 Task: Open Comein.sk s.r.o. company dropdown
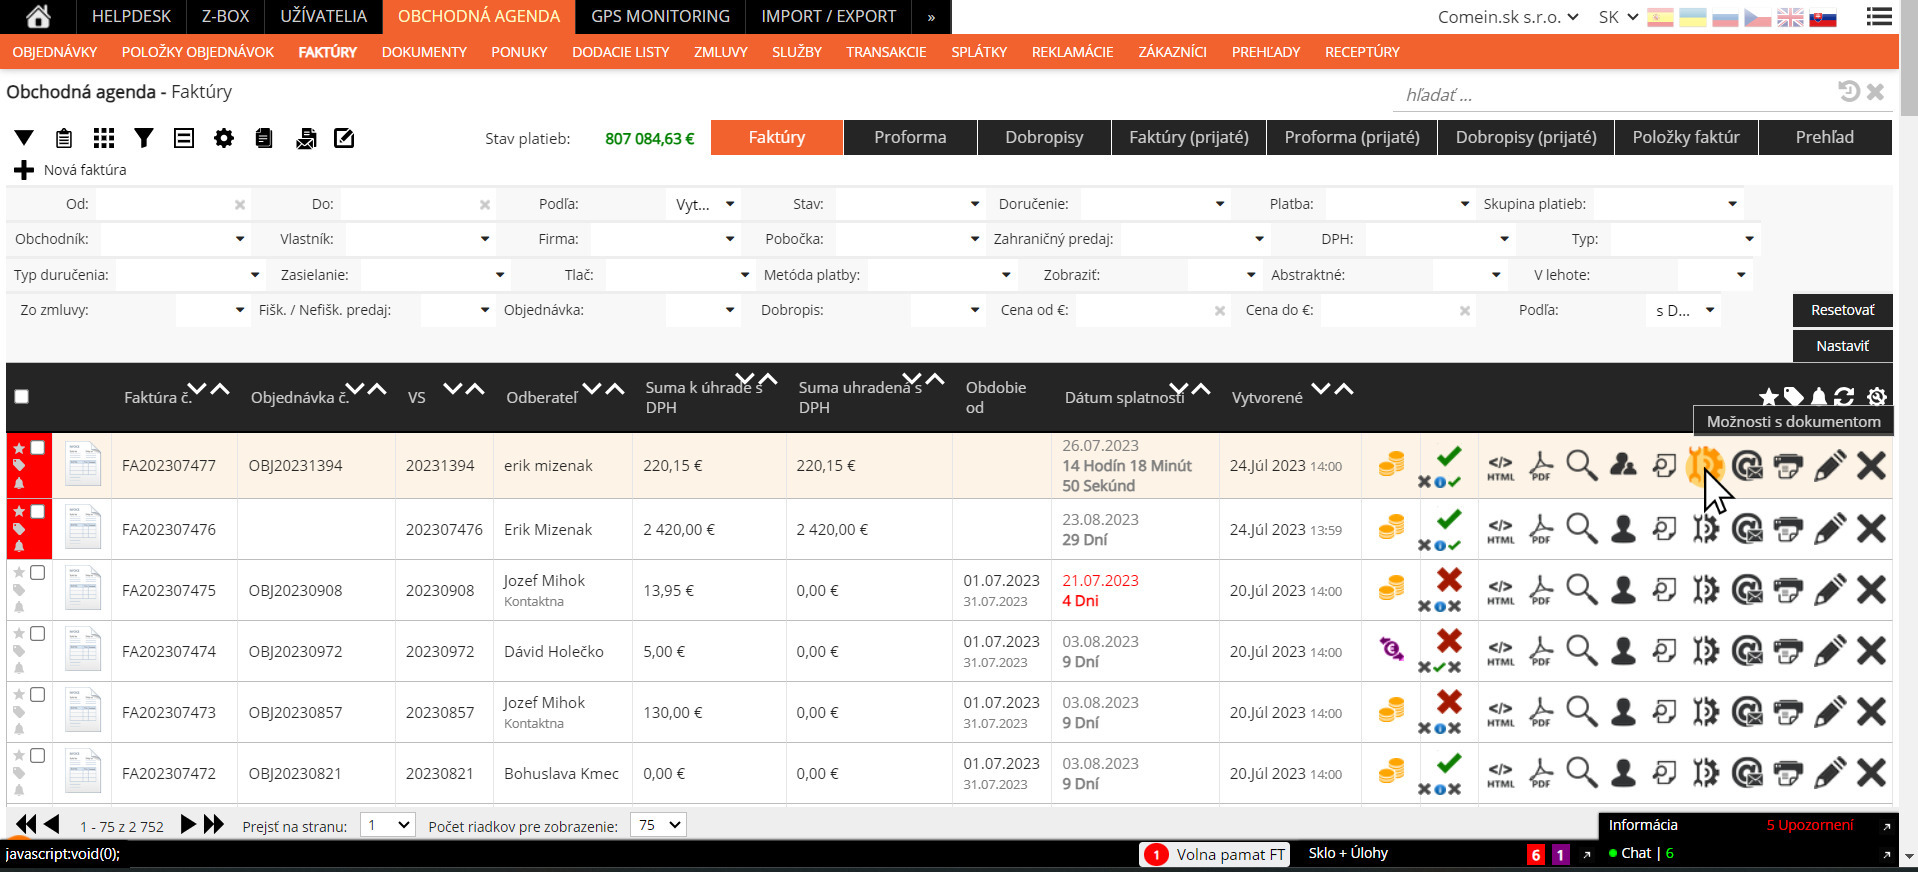pyautogui.click(x=1508, y=17)
